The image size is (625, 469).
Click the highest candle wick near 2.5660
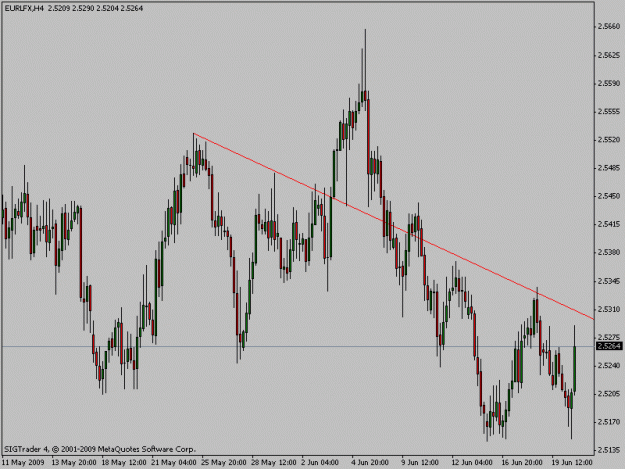click(x=365, y=60)
